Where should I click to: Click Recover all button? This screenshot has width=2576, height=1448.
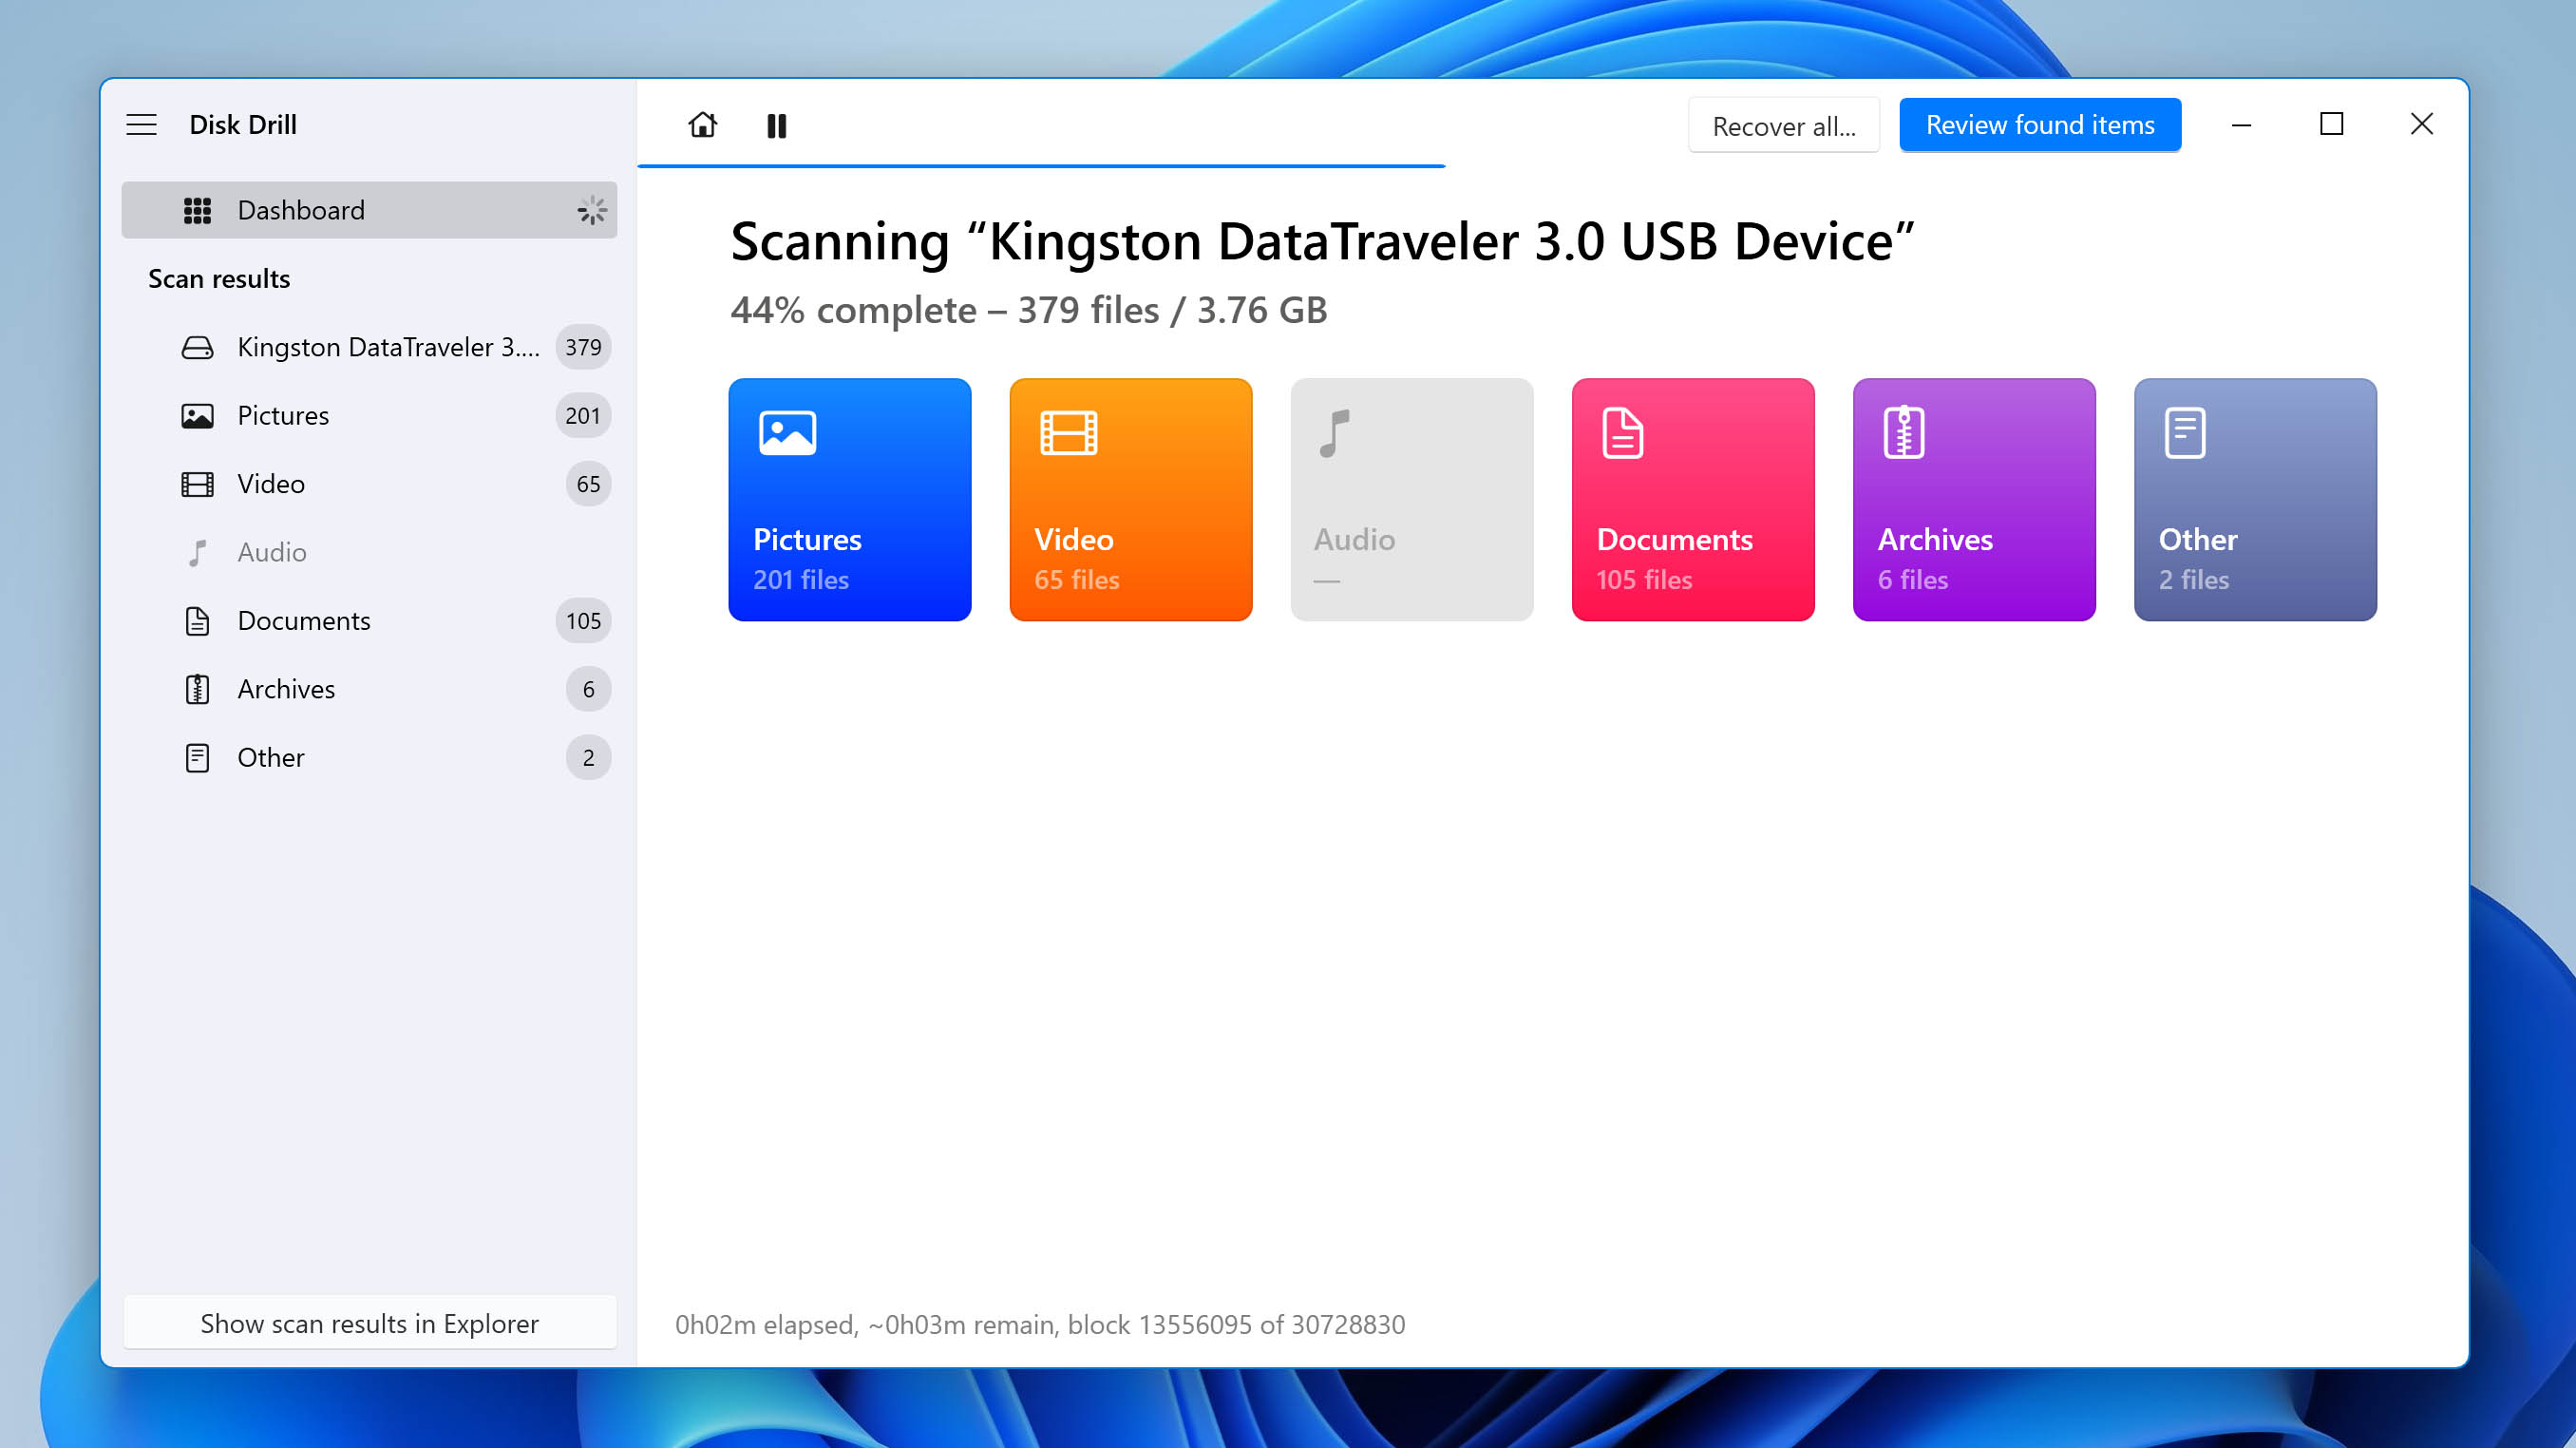(1783, 125)
